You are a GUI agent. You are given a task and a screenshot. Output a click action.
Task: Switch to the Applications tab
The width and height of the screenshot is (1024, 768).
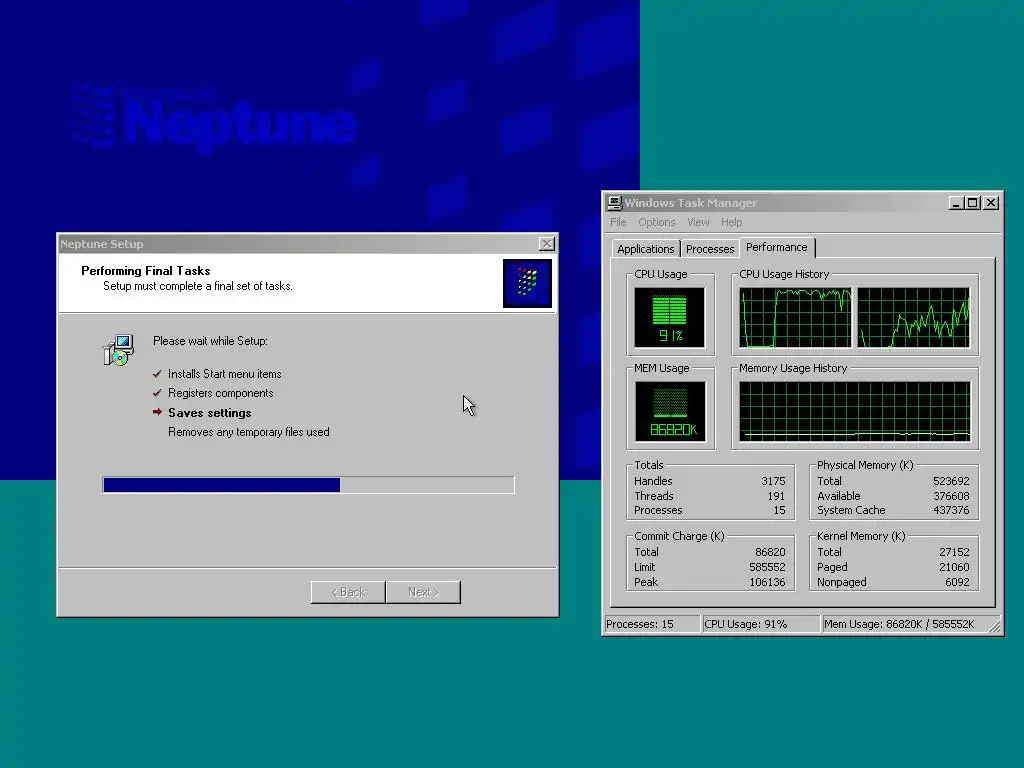(x=645, y=249)
